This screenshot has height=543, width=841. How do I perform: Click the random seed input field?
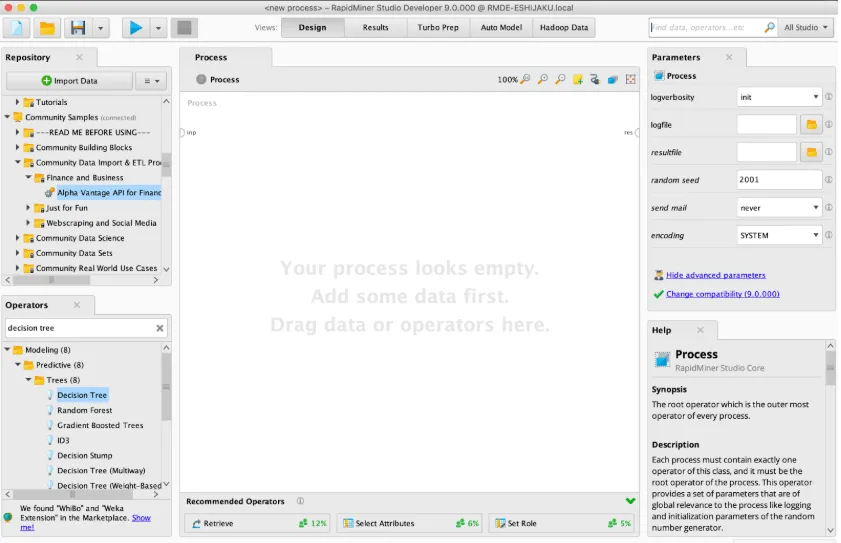pos(779,180)
